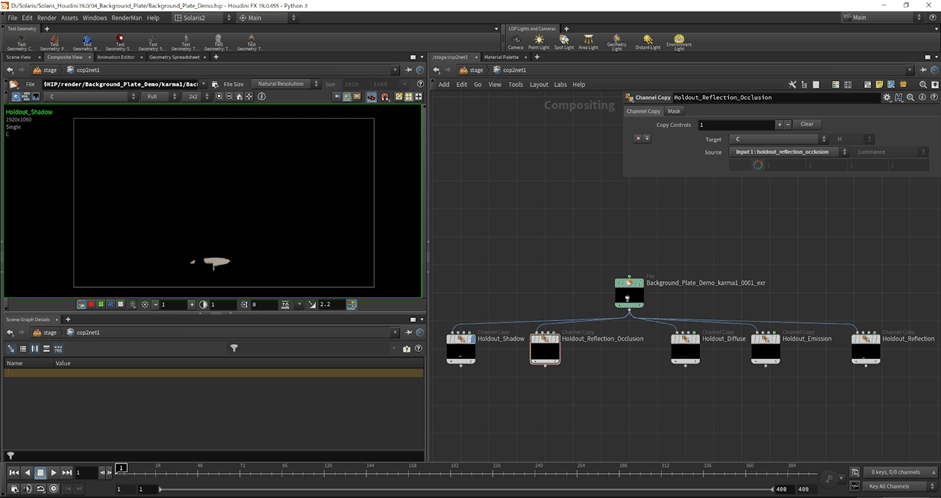Open the Natural Resolution dropdown
Viewport: 941px width, 498px height.
click(x=286, y=84)
